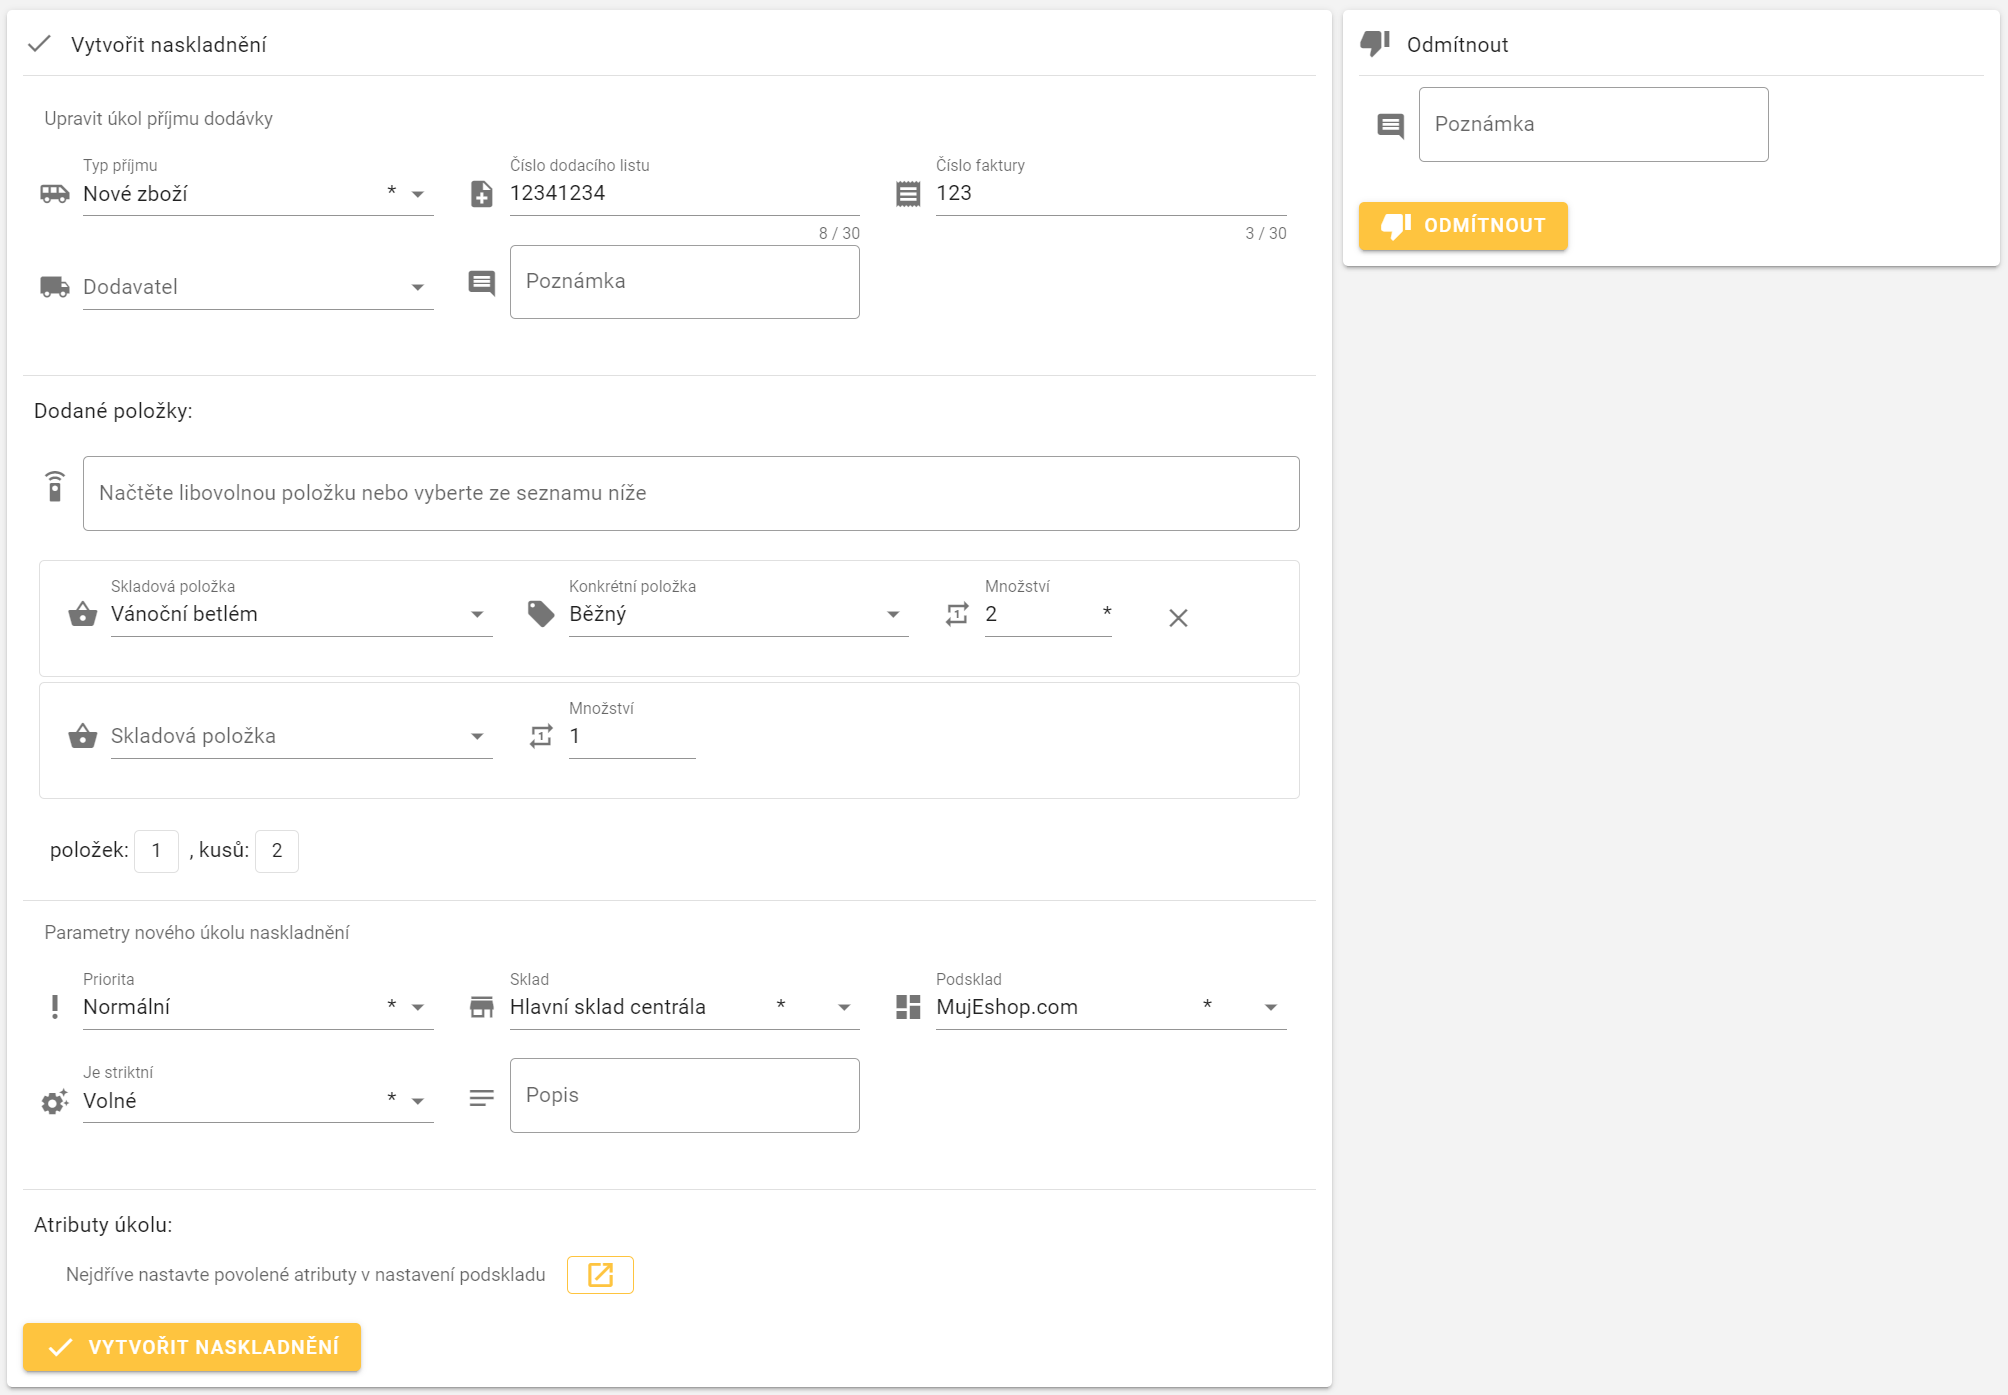Click the invoice receipt icon
The height and width of the screenshot is (1395, 2008).
click(x=908, y=194)
